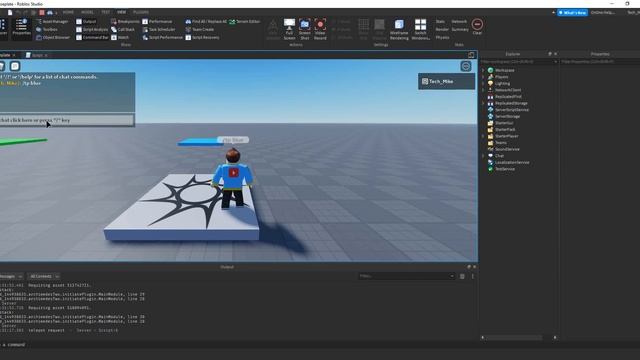Open the in-game settings menu icon
This screenshot has width=640, height=360.
466,66
